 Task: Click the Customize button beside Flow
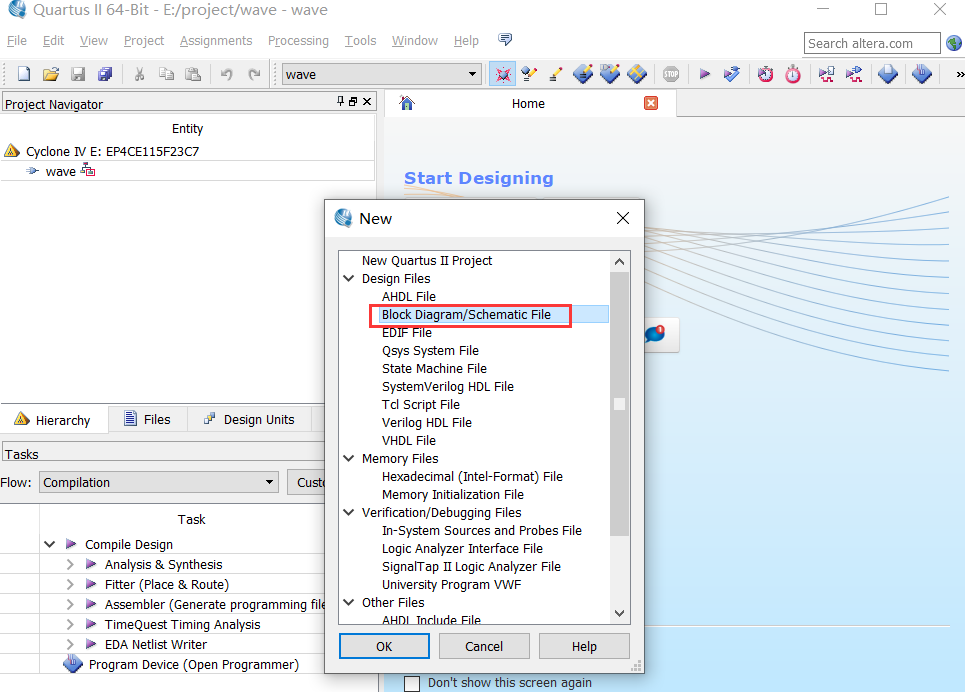point(306,482)
